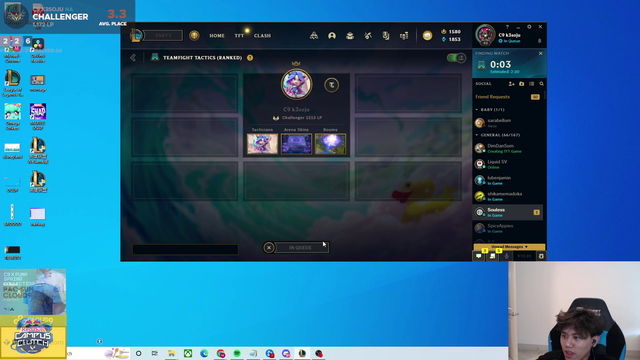The image size is (640, 360).
Task: Open the Crafting hammer icon in header
Action: click(x=368, y=36)
